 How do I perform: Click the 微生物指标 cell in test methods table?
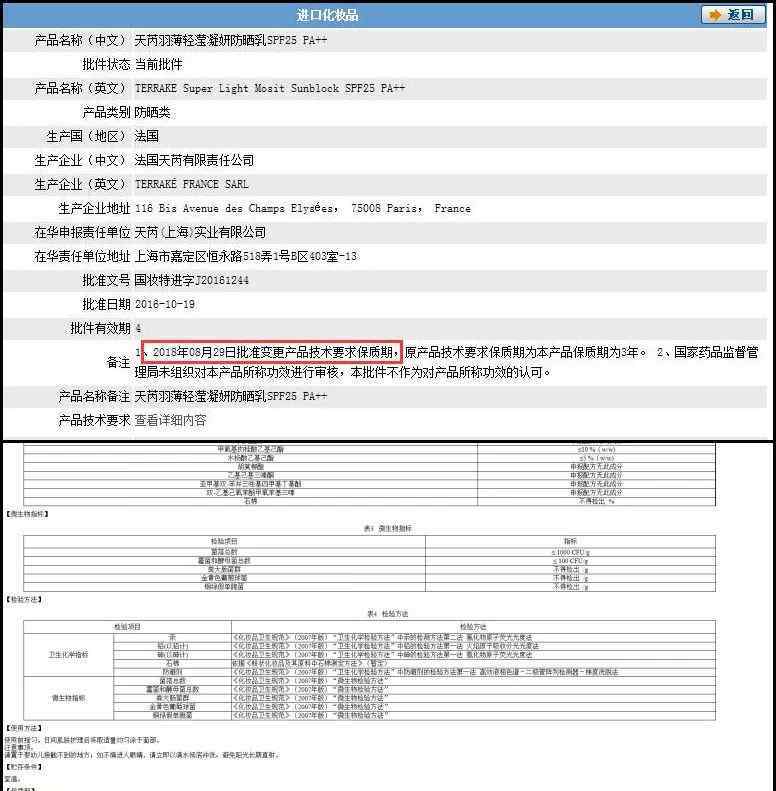[69, 698]
